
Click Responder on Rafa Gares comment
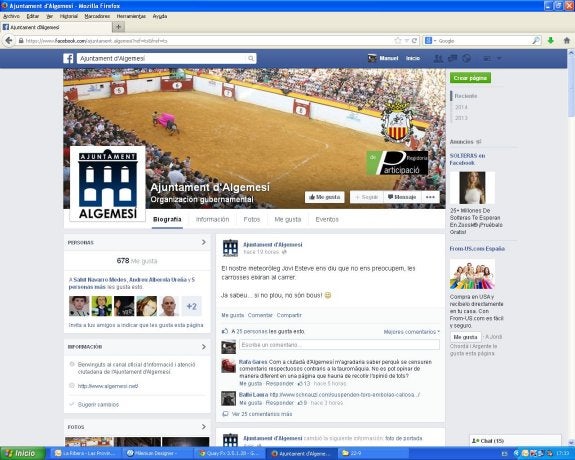click(x=279, y=383)
